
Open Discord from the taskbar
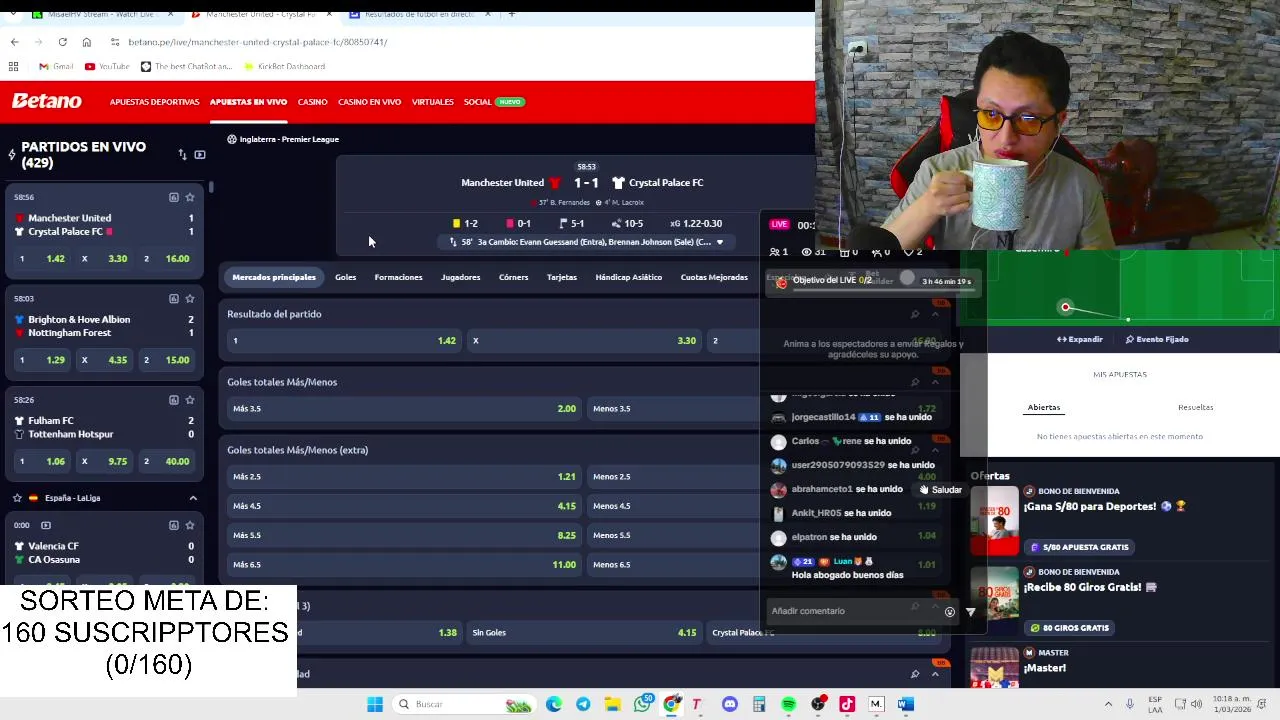click(730, 704)
